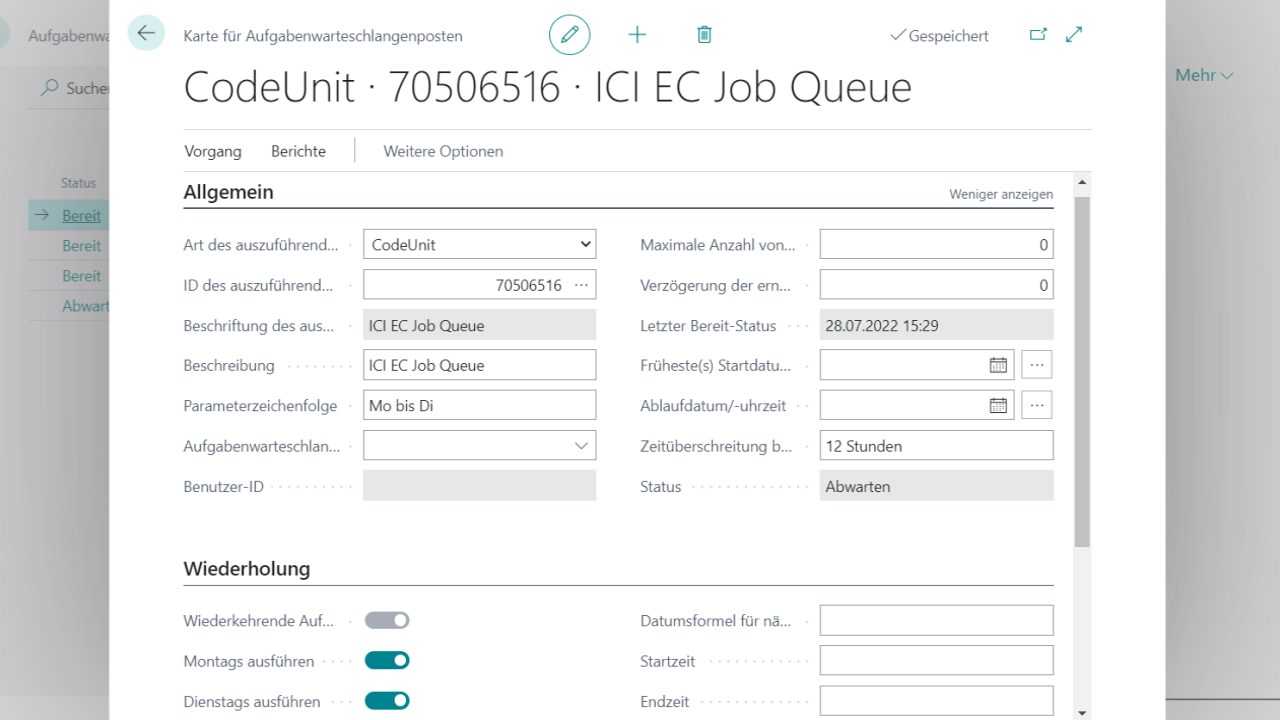Click the back arrow button

point(146,33)
